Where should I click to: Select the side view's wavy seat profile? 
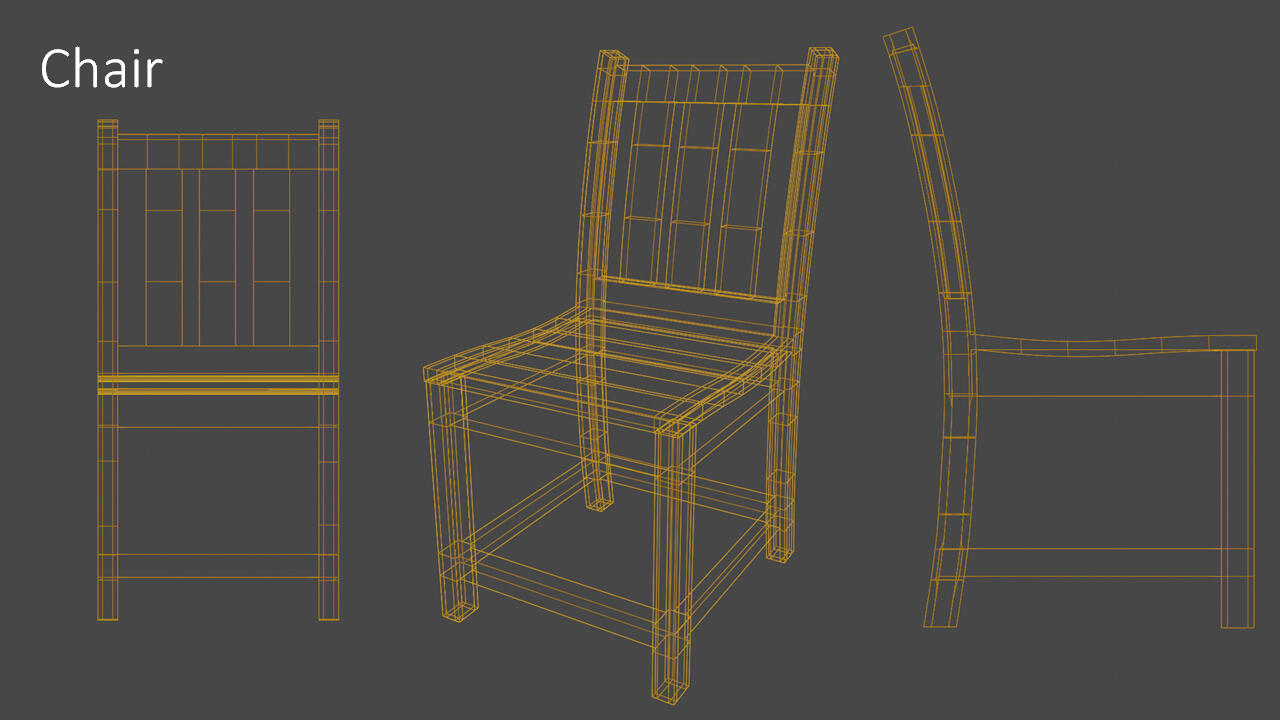click(x=1110, y=346)
